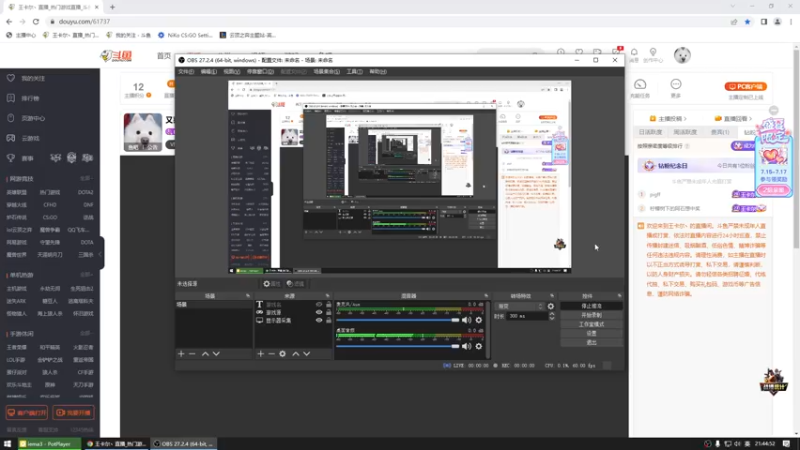Open source properties gear in sources toolbar
Viewport: 800px width, 450px height.
click(x=283, y=354)
